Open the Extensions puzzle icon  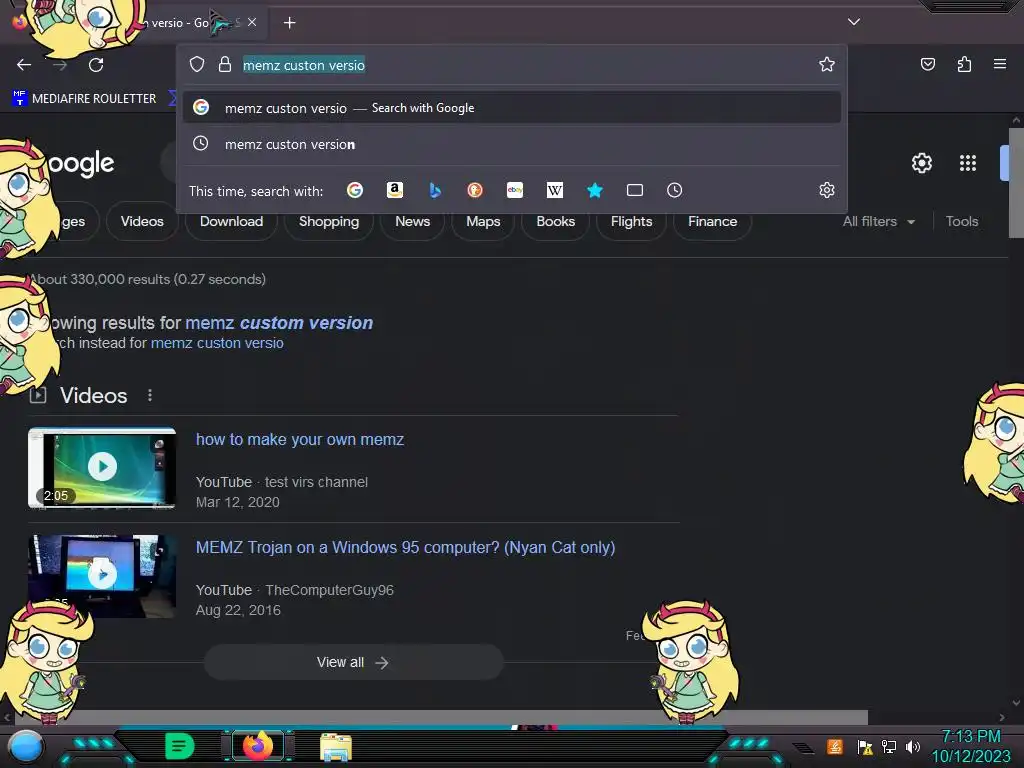[x=964, y=64]
